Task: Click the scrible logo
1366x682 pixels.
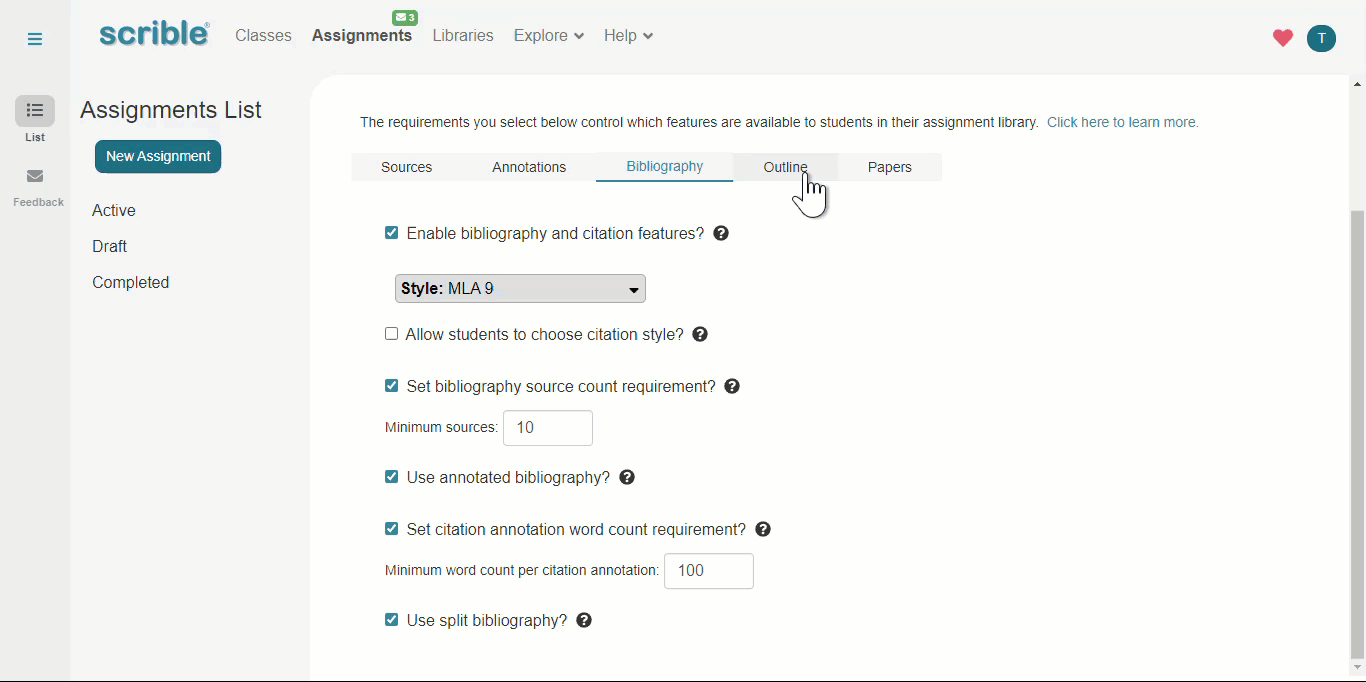Action: point(152,33)
